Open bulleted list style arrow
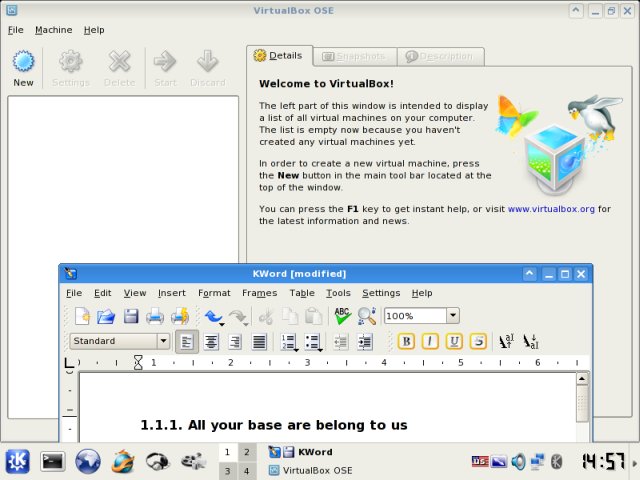This screenshot has height=480, width=640. 320,350
